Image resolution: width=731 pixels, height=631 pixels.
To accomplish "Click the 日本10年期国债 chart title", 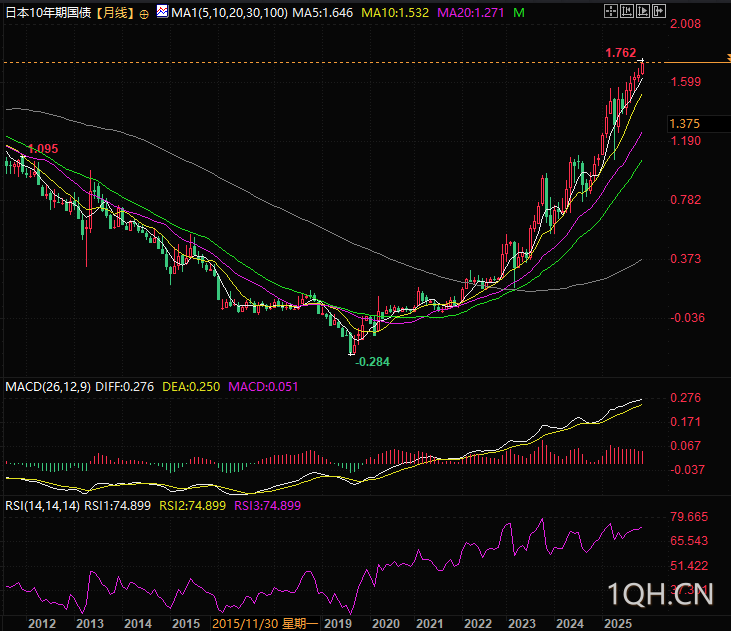I will 49,14.
